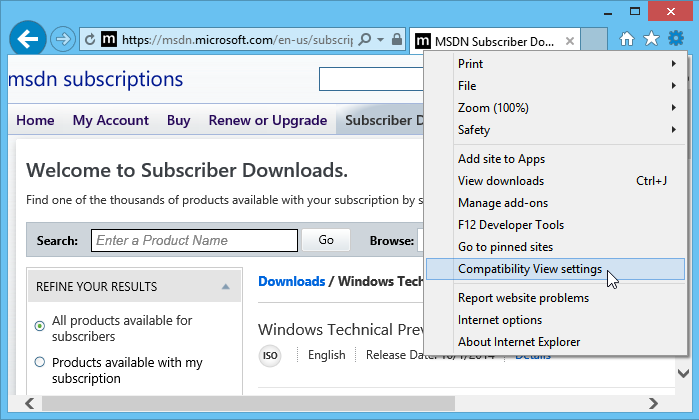Click the ISO badge icon
The height and width of the screenshot is (420, 699).
click(270, 356)
